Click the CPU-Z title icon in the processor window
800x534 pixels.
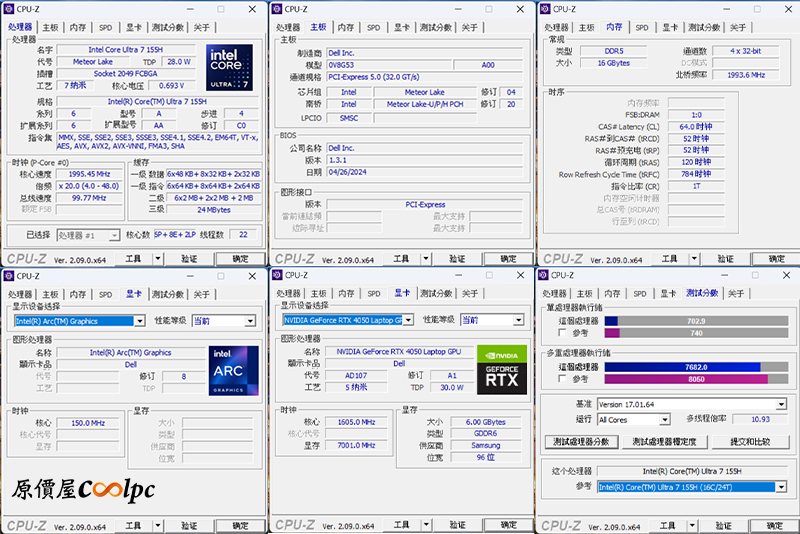click(9, 9)
